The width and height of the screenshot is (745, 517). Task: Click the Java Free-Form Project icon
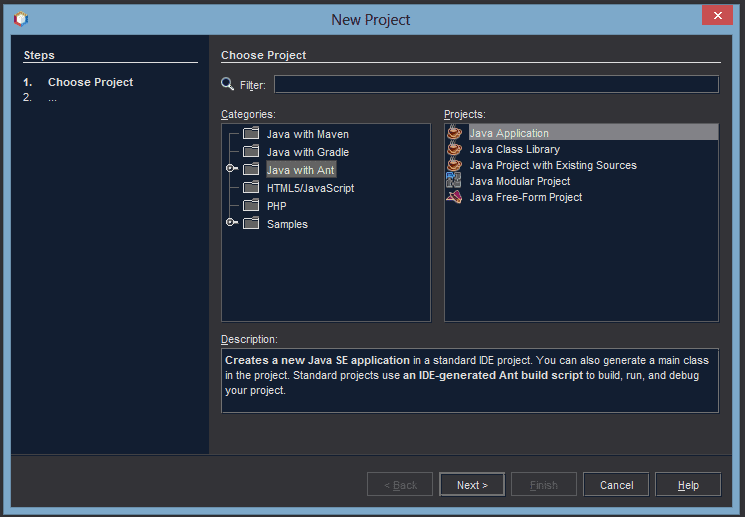tap(454, 197)
